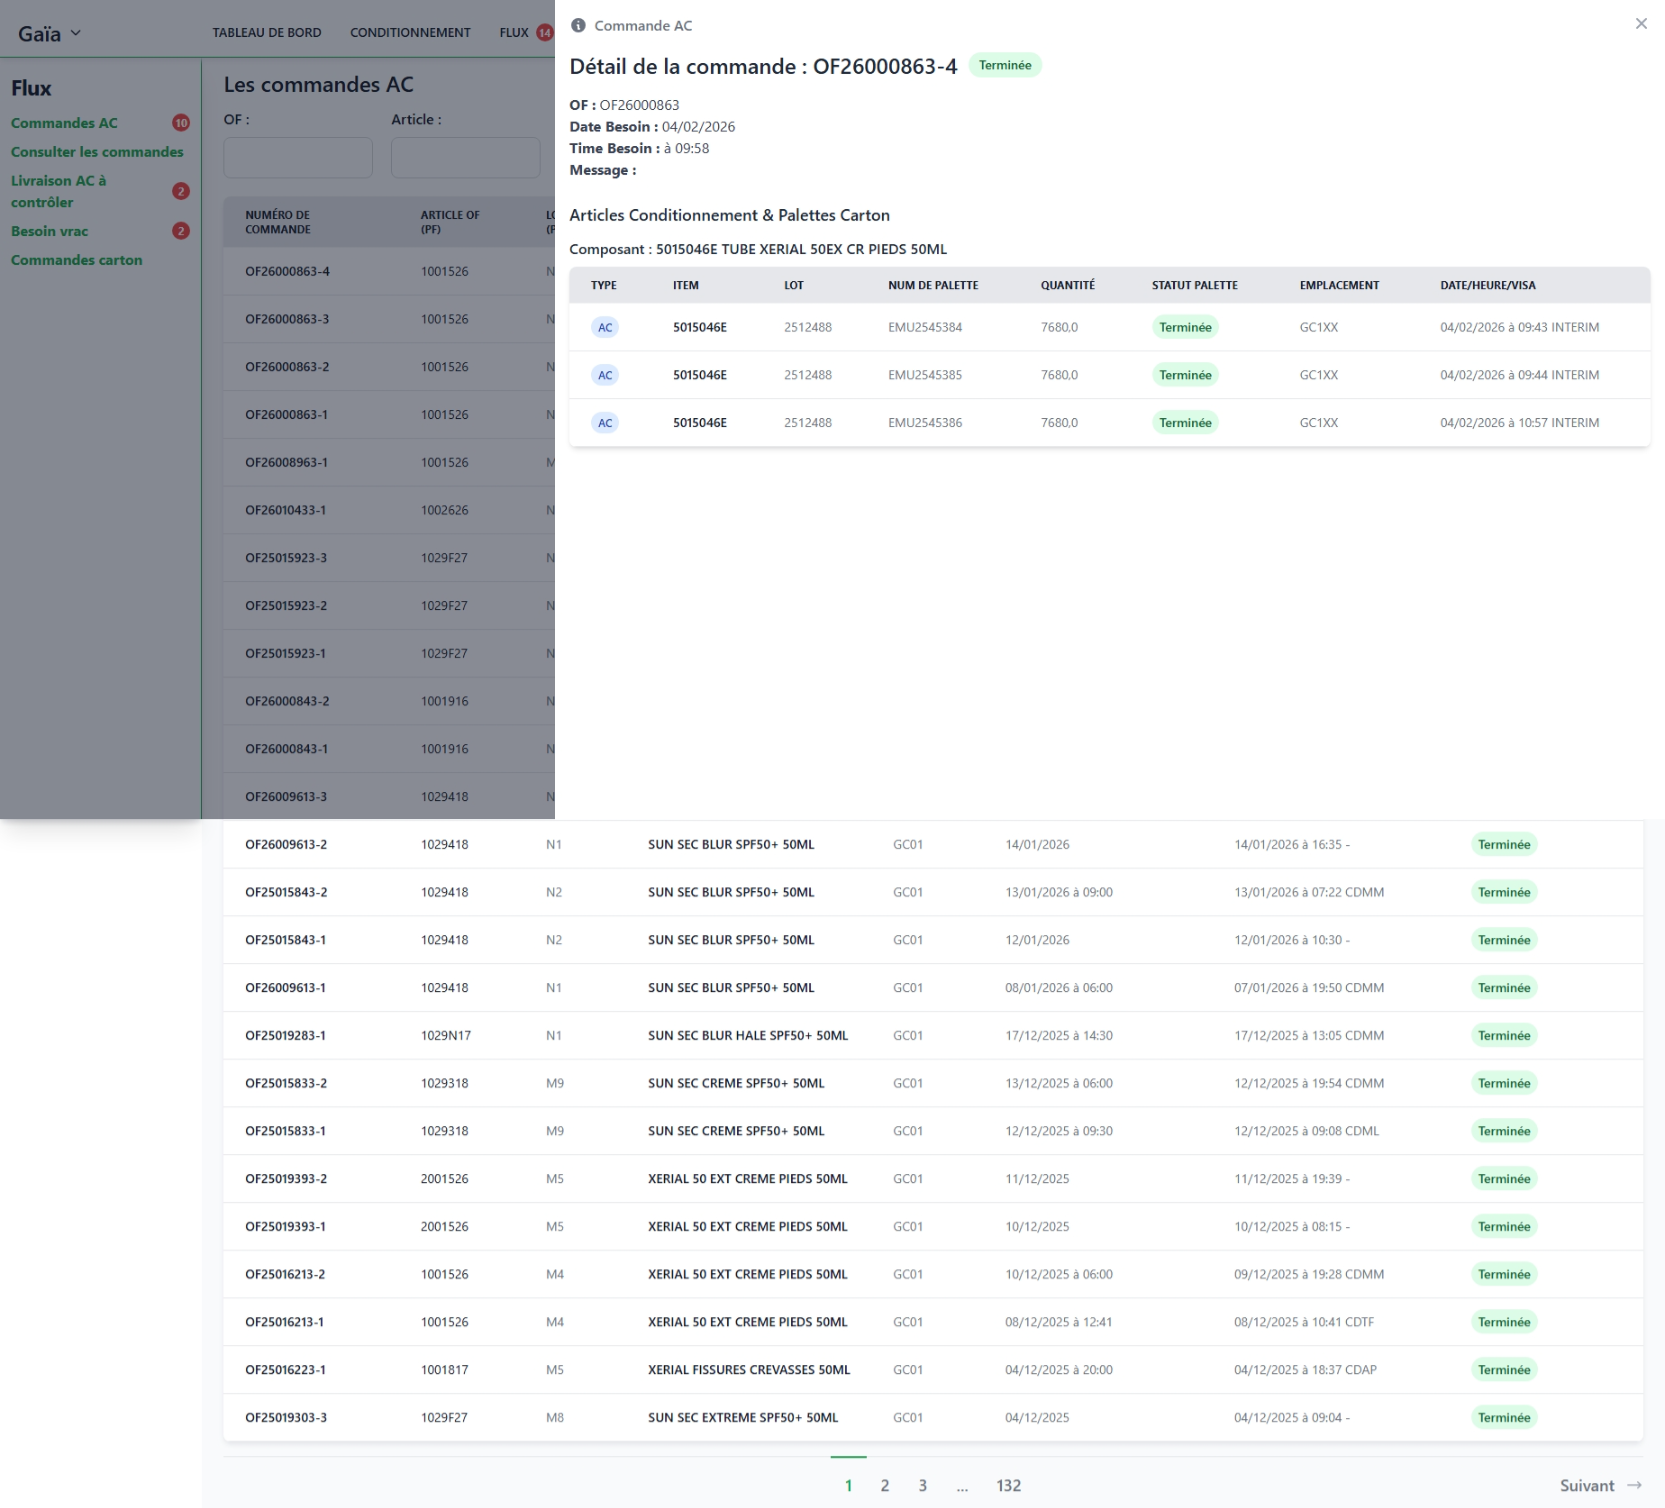
Task: Click the Numéro de commande column header
Action: coord(278,222)
